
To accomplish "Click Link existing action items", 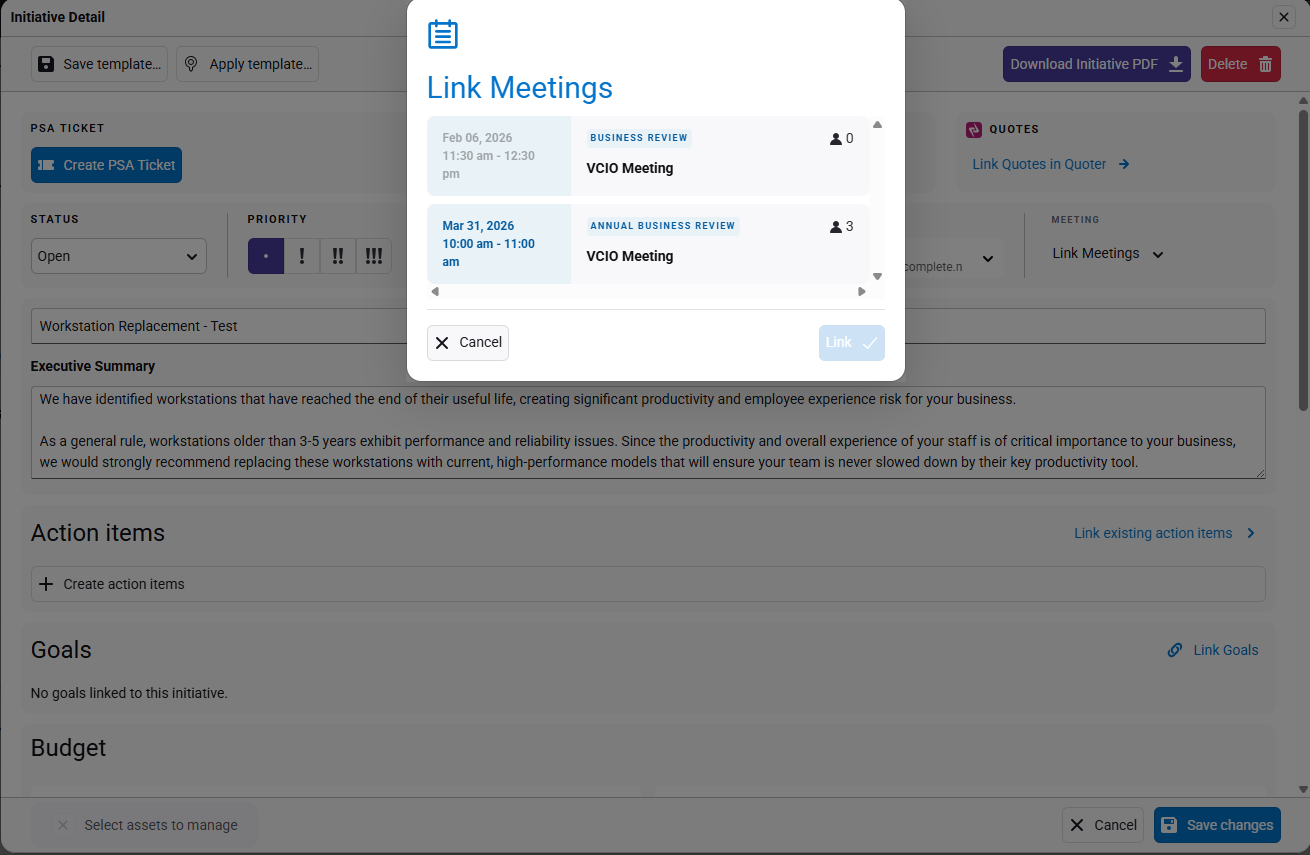I will [1153, 533].
